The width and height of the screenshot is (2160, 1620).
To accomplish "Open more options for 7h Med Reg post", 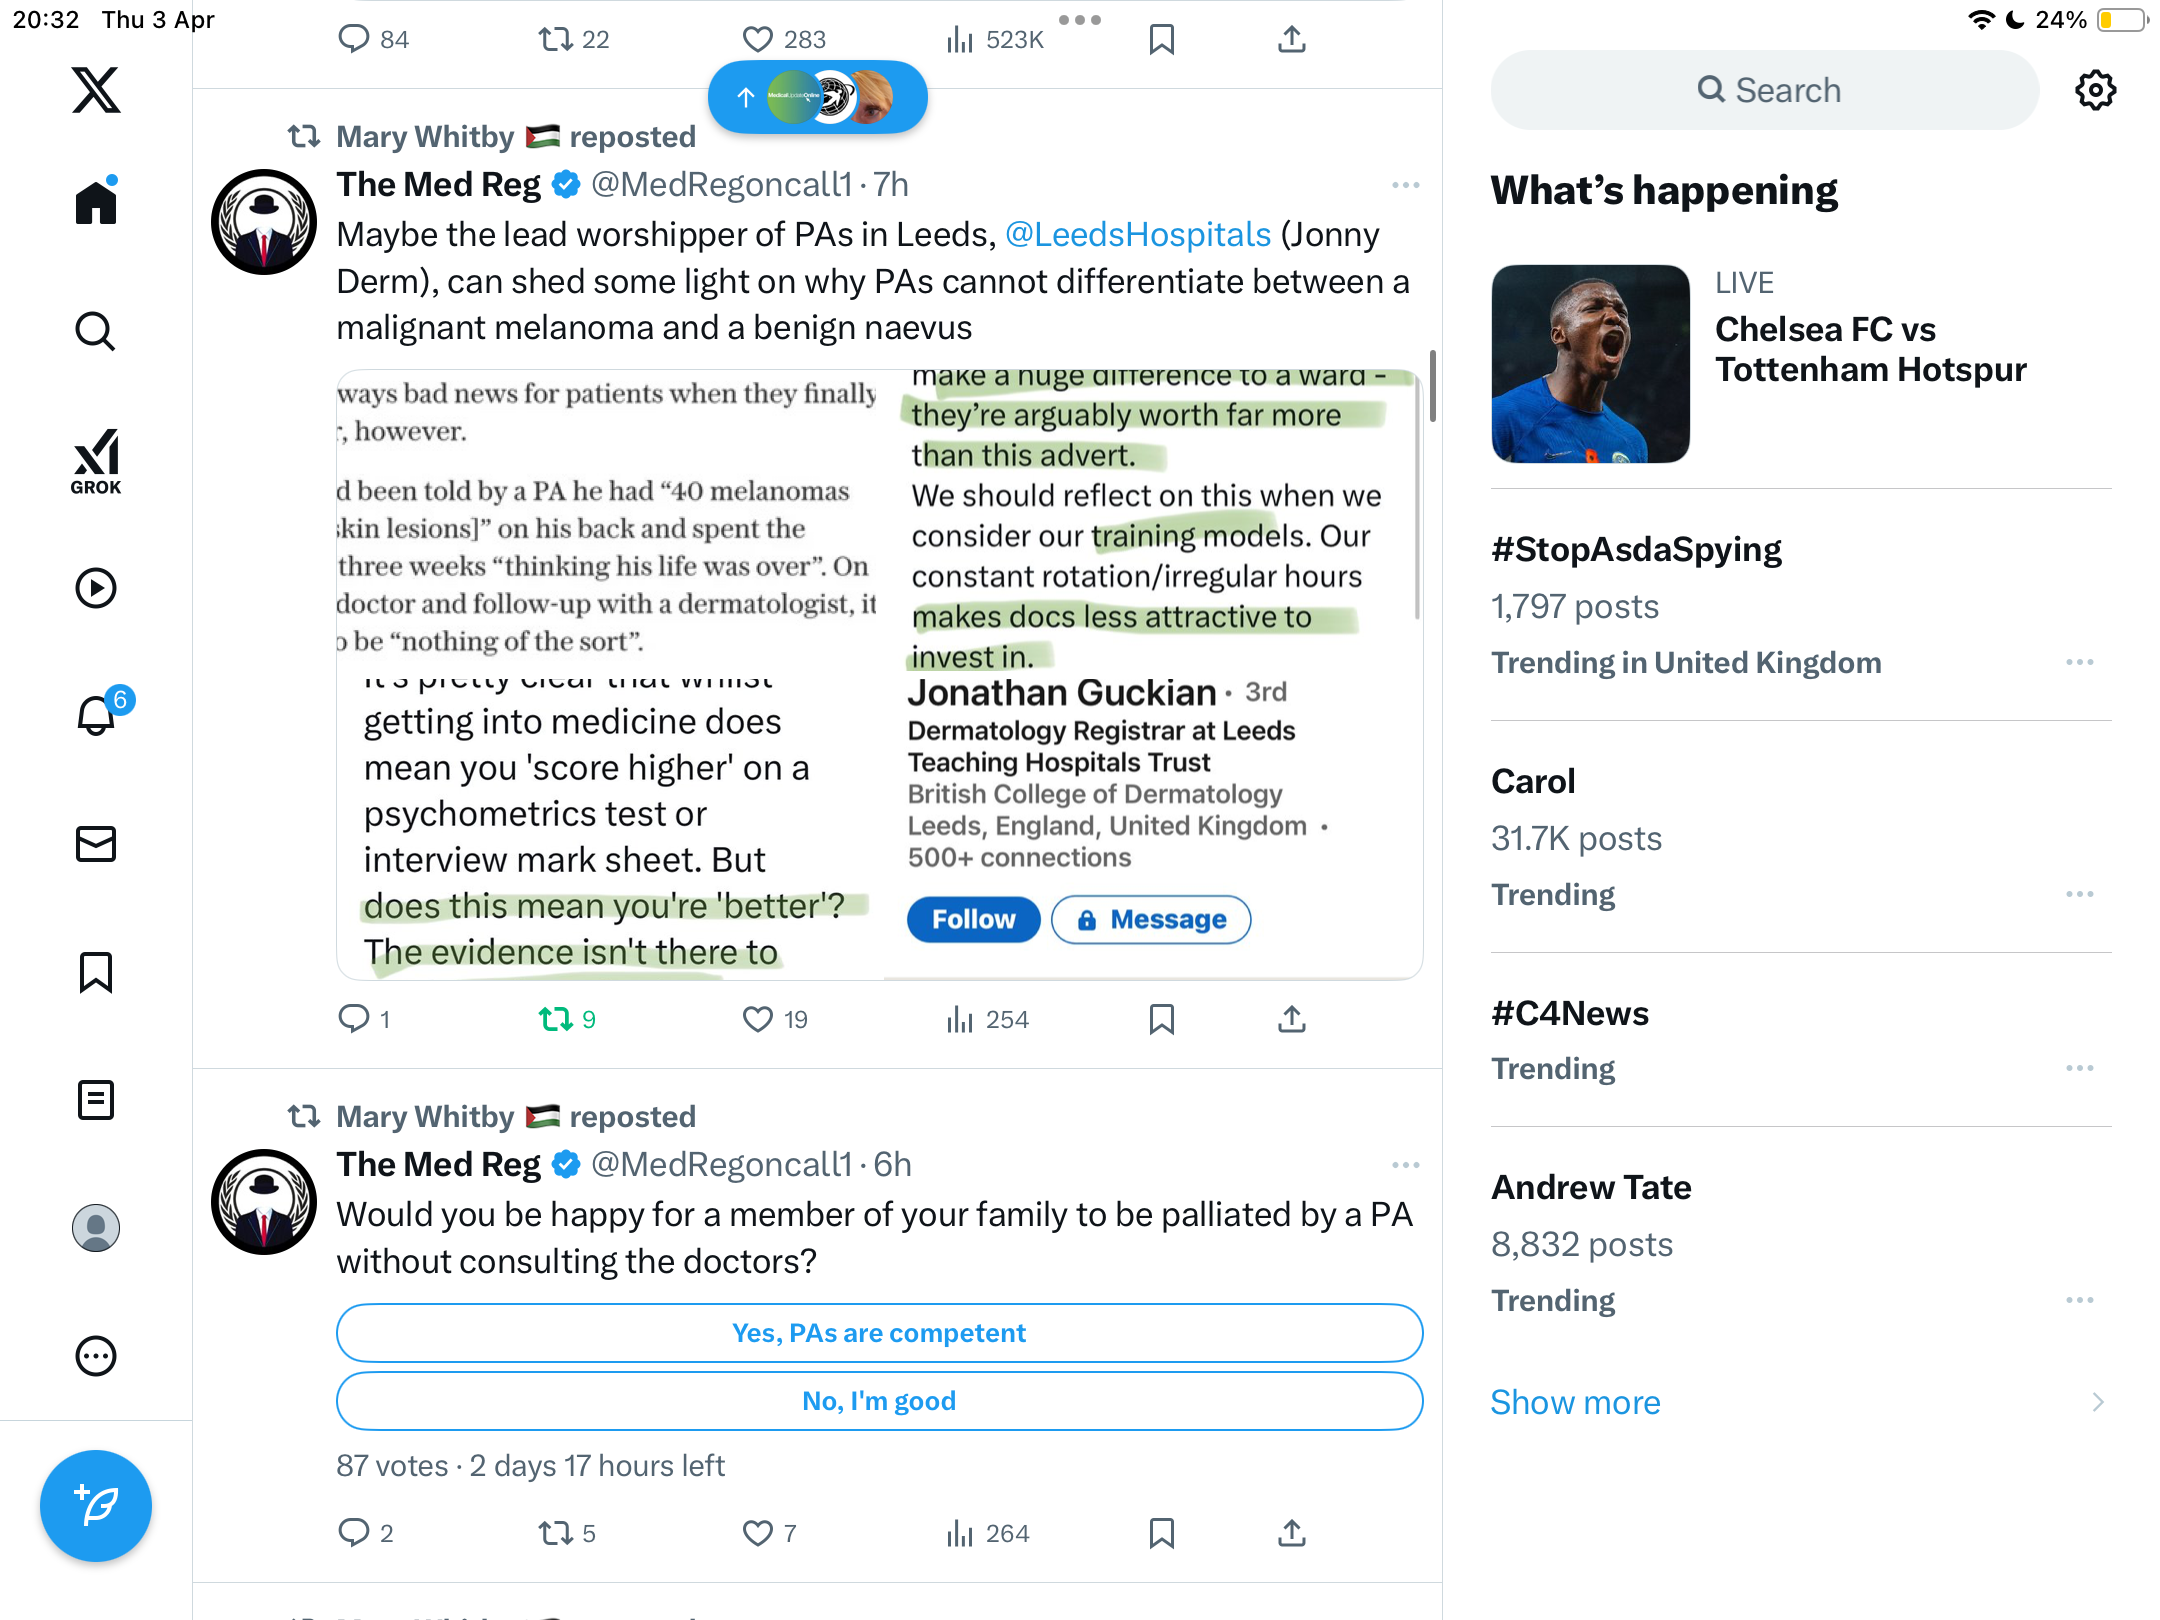I will (1405, 185).
